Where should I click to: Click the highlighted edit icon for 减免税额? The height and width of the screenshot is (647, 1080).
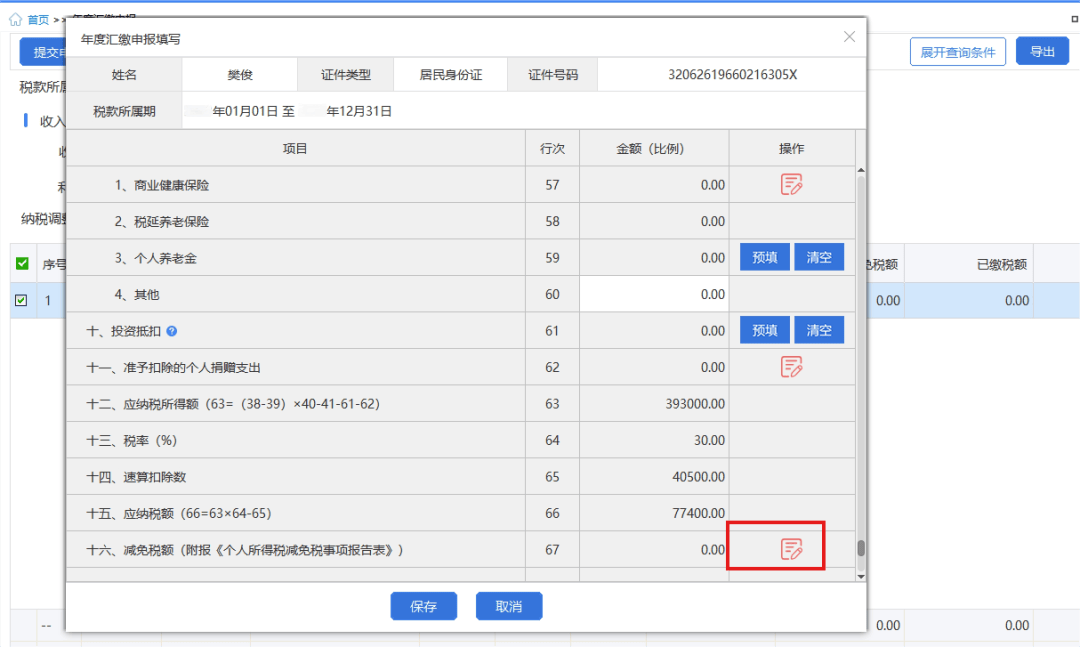coord(791,546)
